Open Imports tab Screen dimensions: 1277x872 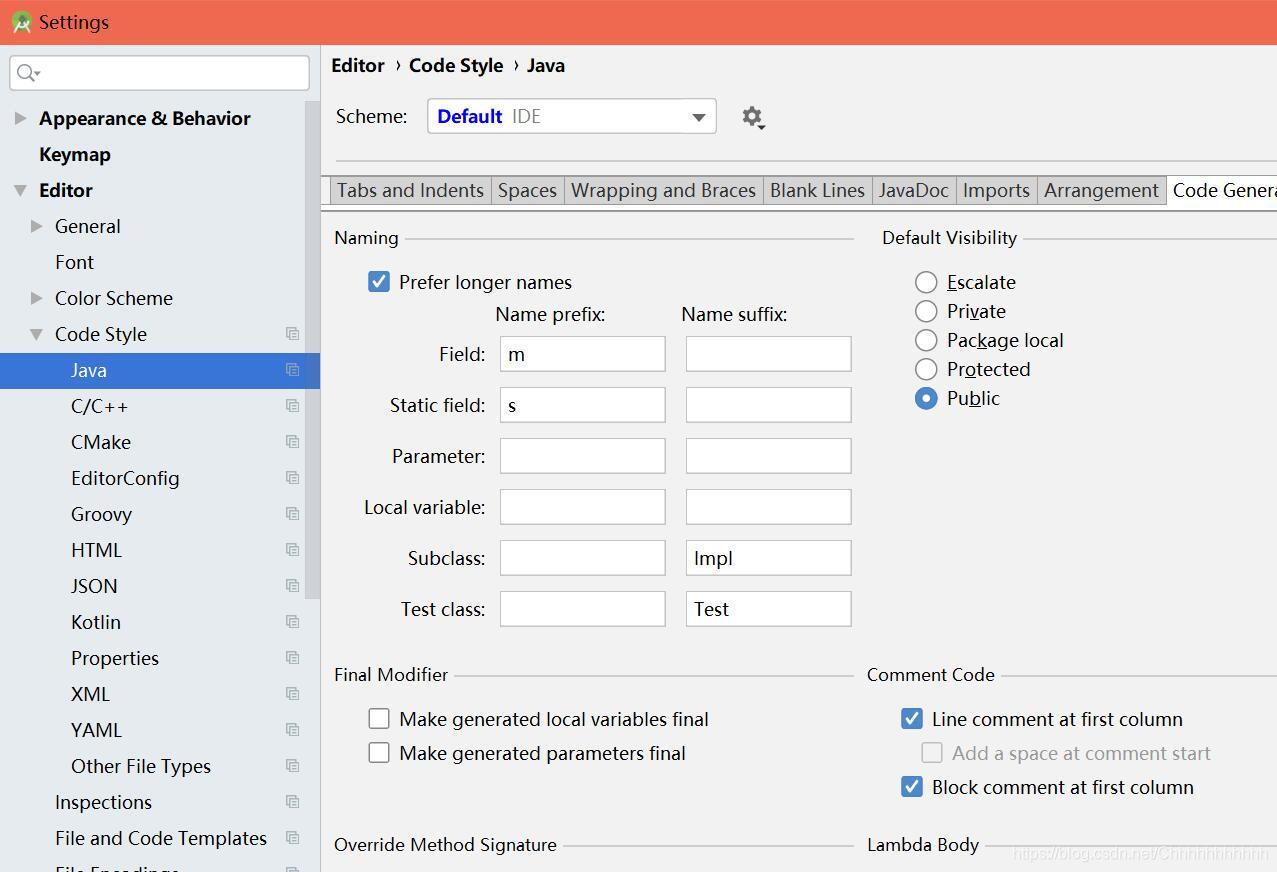click(996, 190)
